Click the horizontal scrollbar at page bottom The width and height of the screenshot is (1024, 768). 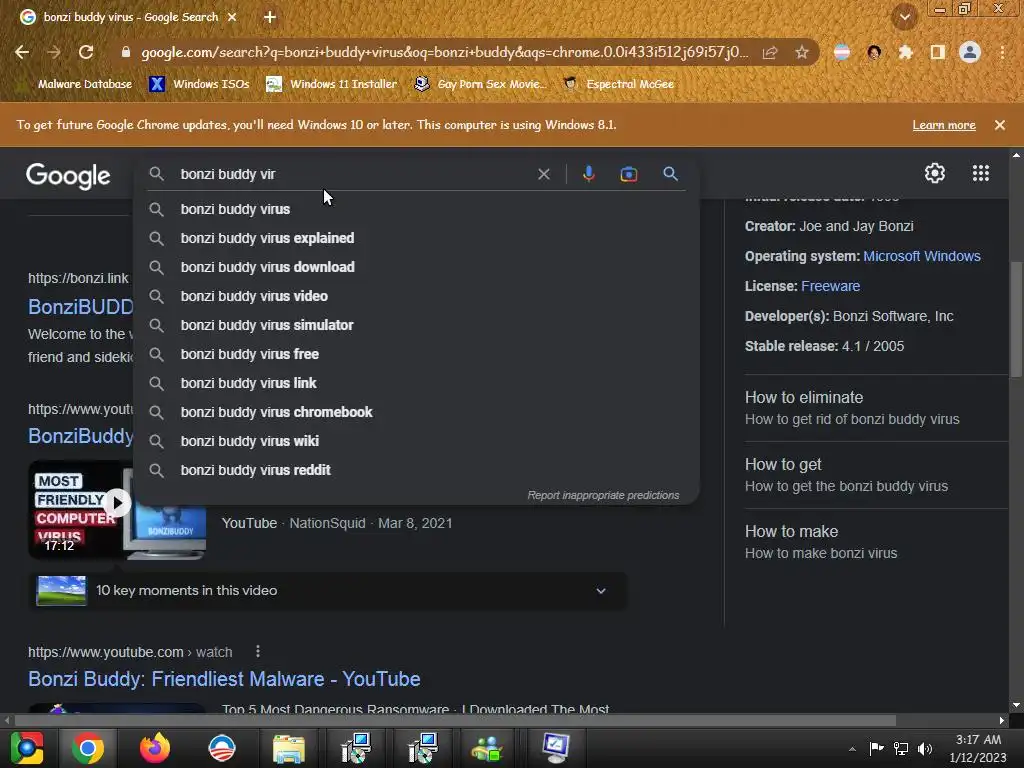pos(455,720)
